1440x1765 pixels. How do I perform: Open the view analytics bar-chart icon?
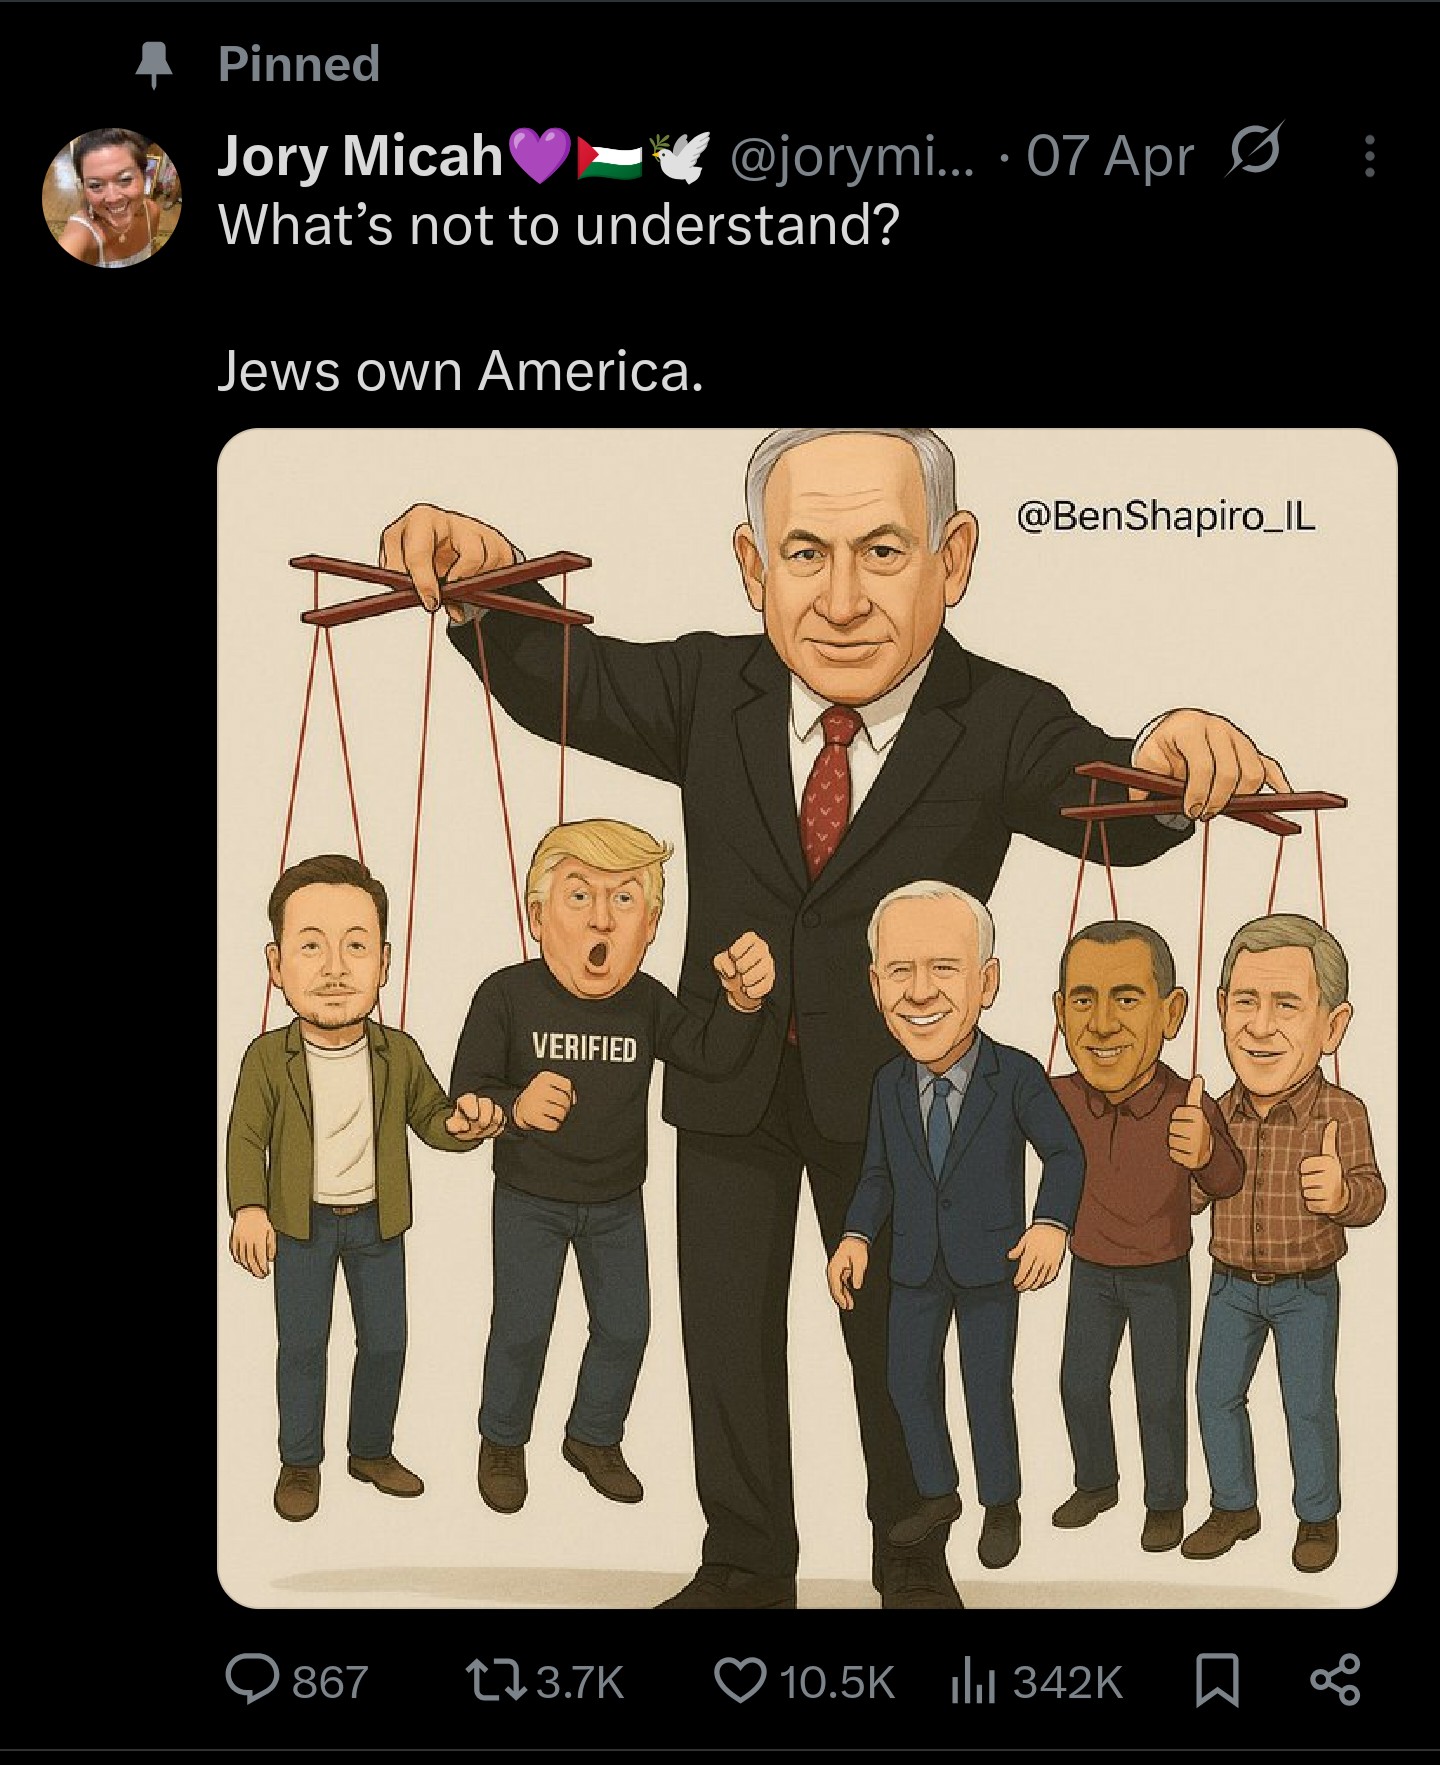point(972,1682)
